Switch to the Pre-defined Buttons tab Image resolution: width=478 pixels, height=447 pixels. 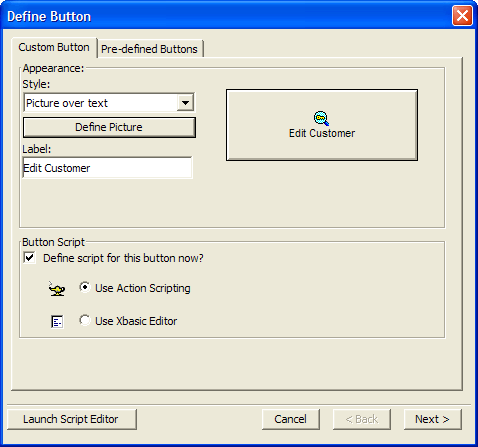tap(149, 49)
